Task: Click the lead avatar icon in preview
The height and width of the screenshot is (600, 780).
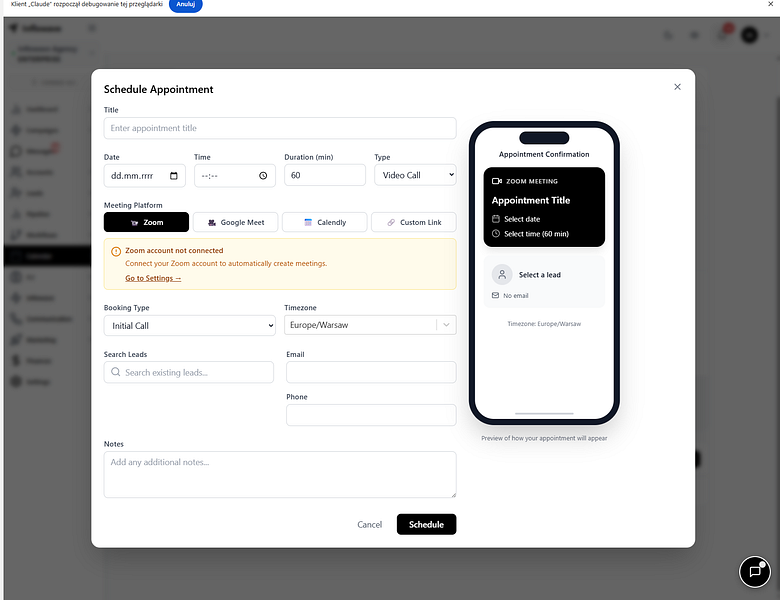Action: pos(502,275)
